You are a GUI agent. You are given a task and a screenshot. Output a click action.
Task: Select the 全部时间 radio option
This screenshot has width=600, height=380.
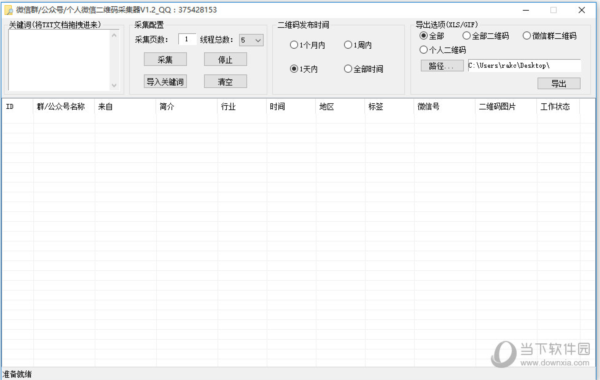(x=364, y=69)
